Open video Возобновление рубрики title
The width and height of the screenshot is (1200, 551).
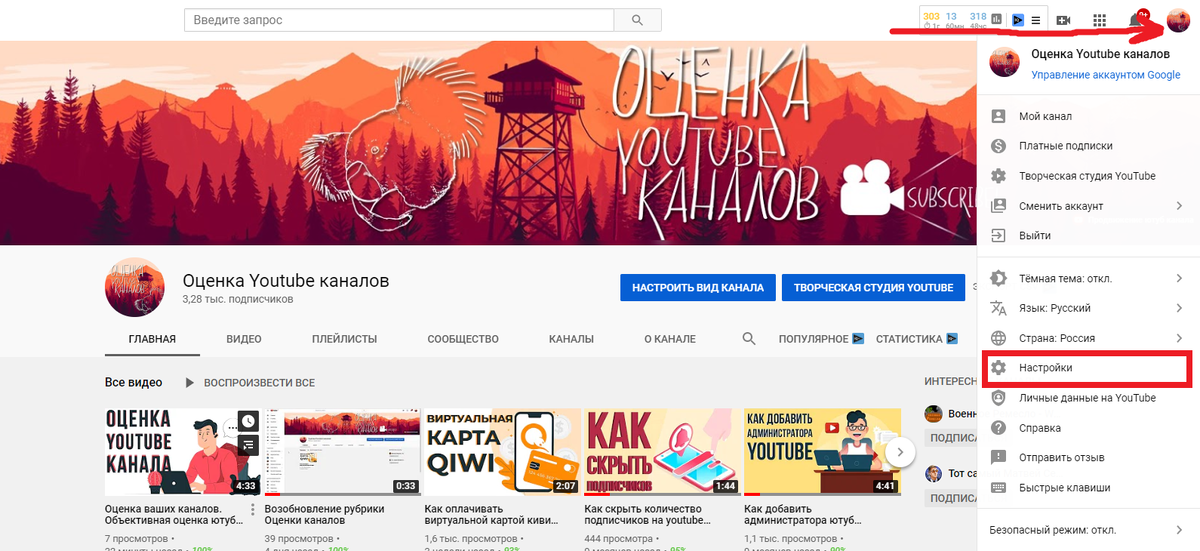tap(324, 515)
